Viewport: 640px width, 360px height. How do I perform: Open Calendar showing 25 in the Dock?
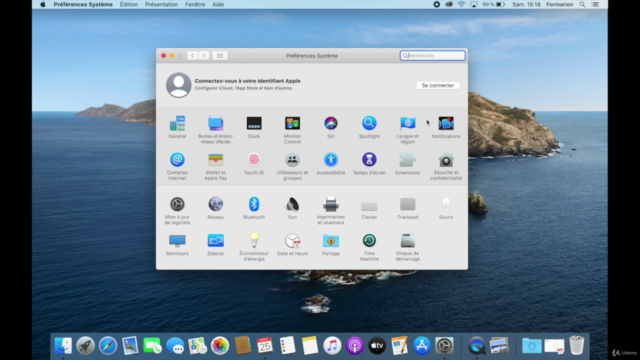point(265,346)
